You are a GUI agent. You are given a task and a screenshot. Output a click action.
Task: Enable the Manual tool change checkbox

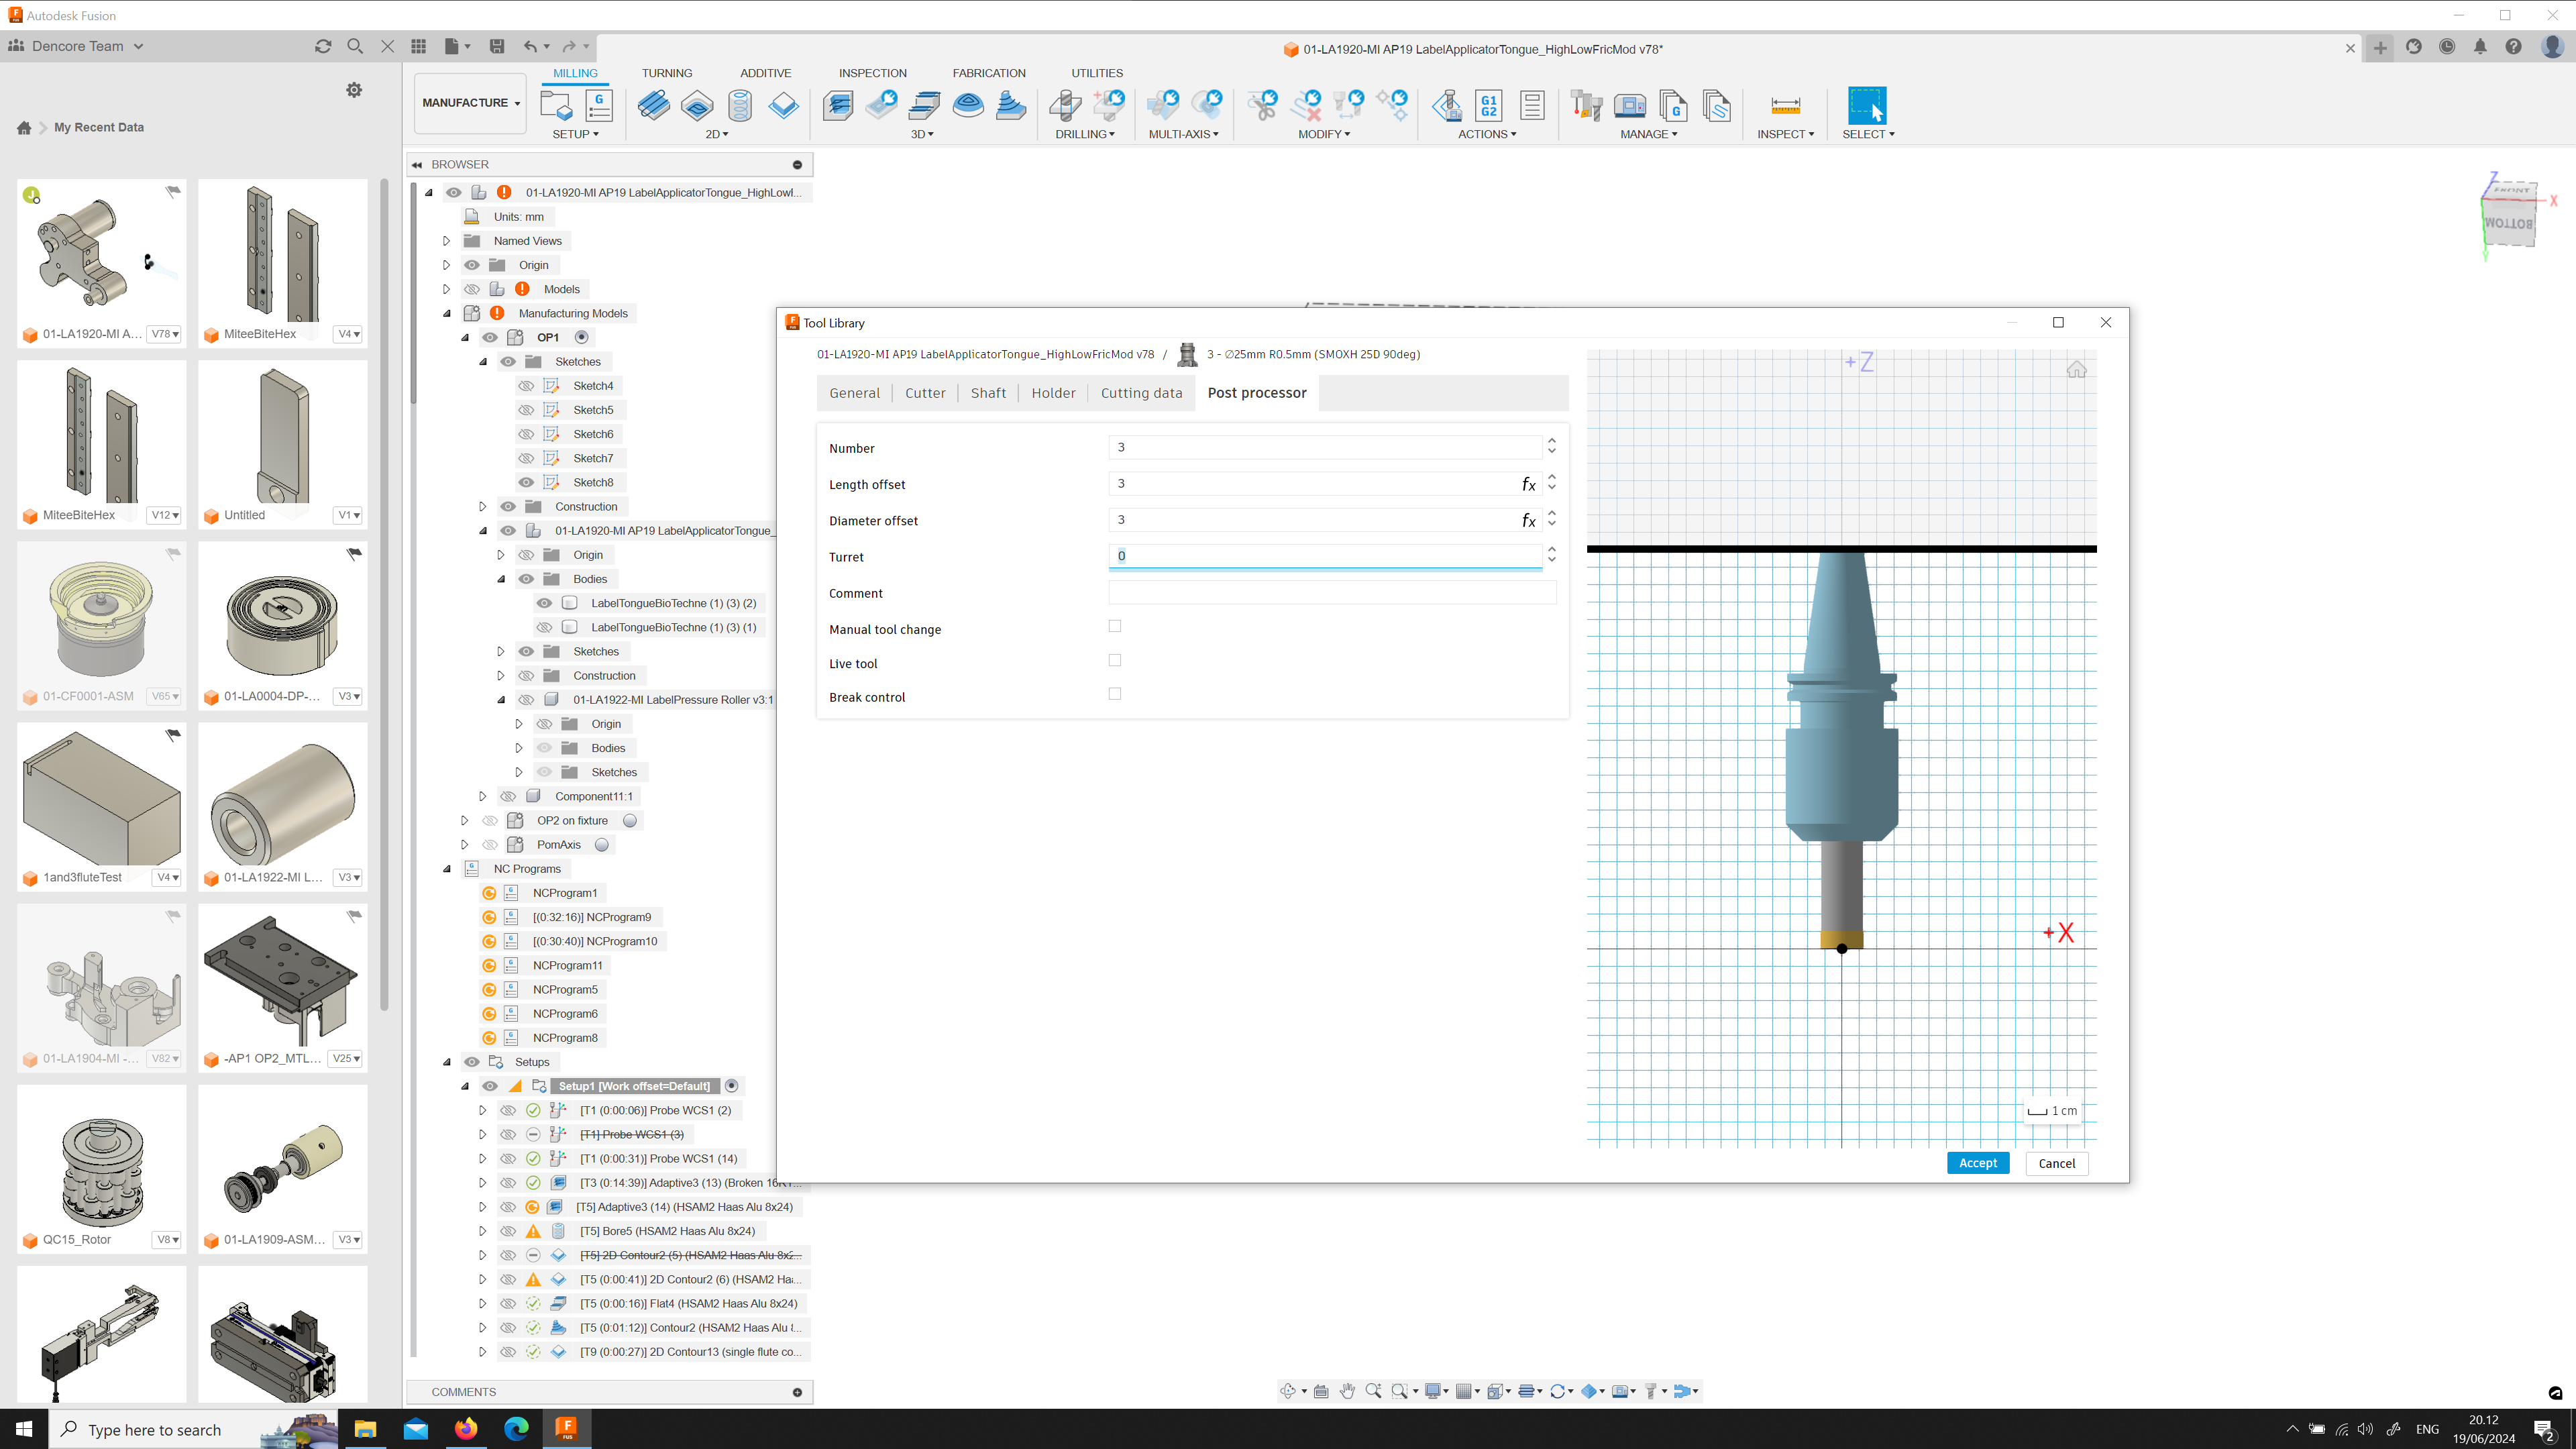tap(1115, 626)
